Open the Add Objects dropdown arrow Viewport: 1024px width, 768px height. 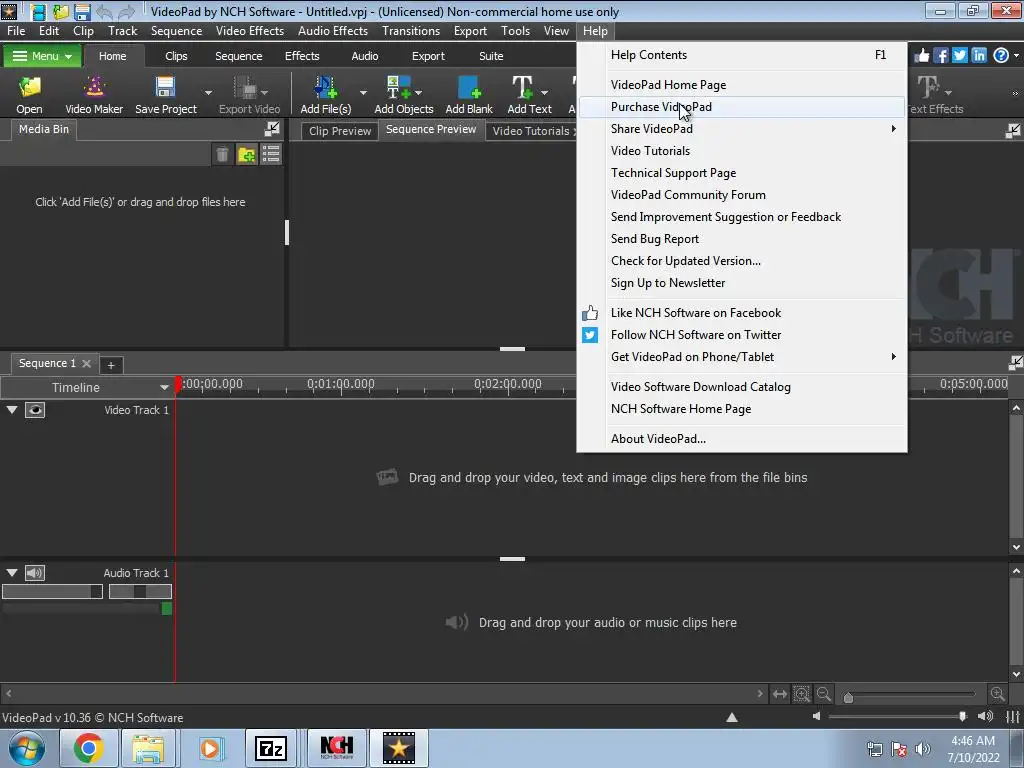pyautogui.click(x=419, y=93)
